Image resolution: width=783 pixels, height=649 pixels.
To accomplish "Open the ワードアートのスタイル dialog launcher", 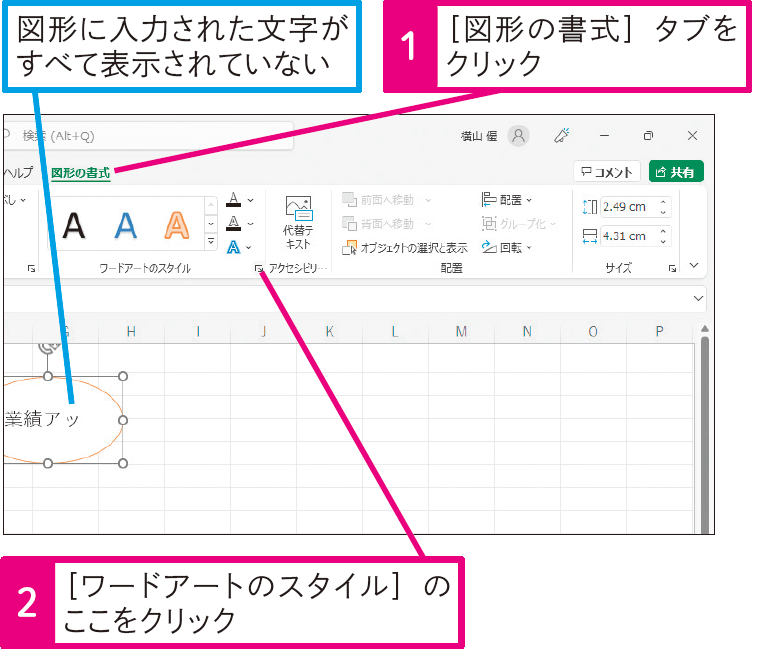I will click(259, 269).
